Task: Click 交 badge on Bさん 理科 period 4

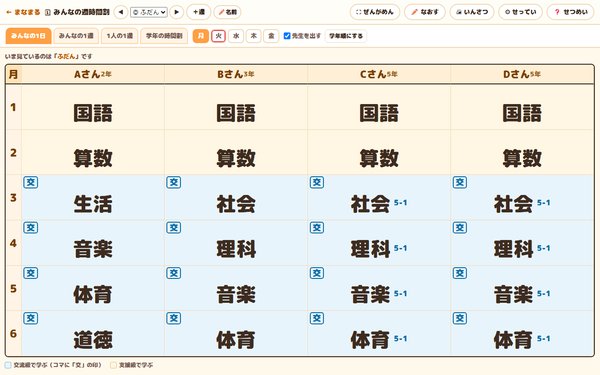Action: click(x=173, y=228)
